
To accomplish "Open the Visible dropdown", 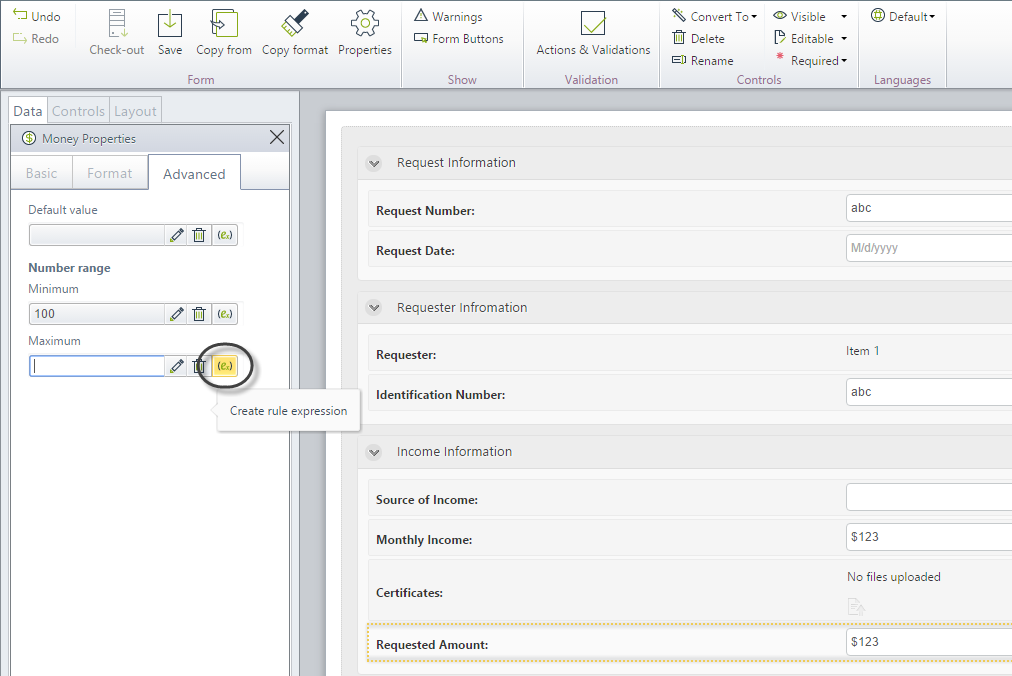I will (811, 16).
